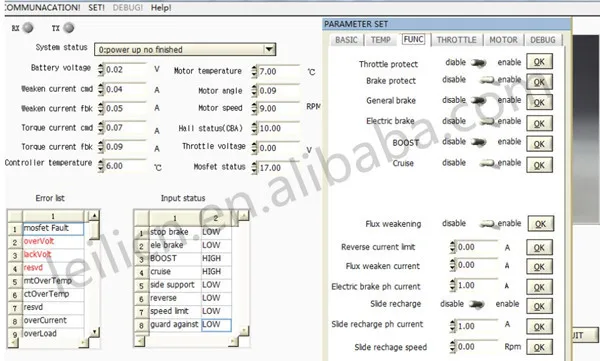Click the Electric brake ph current field
Screen dimensions: 600x361
[x=477, y=286]
